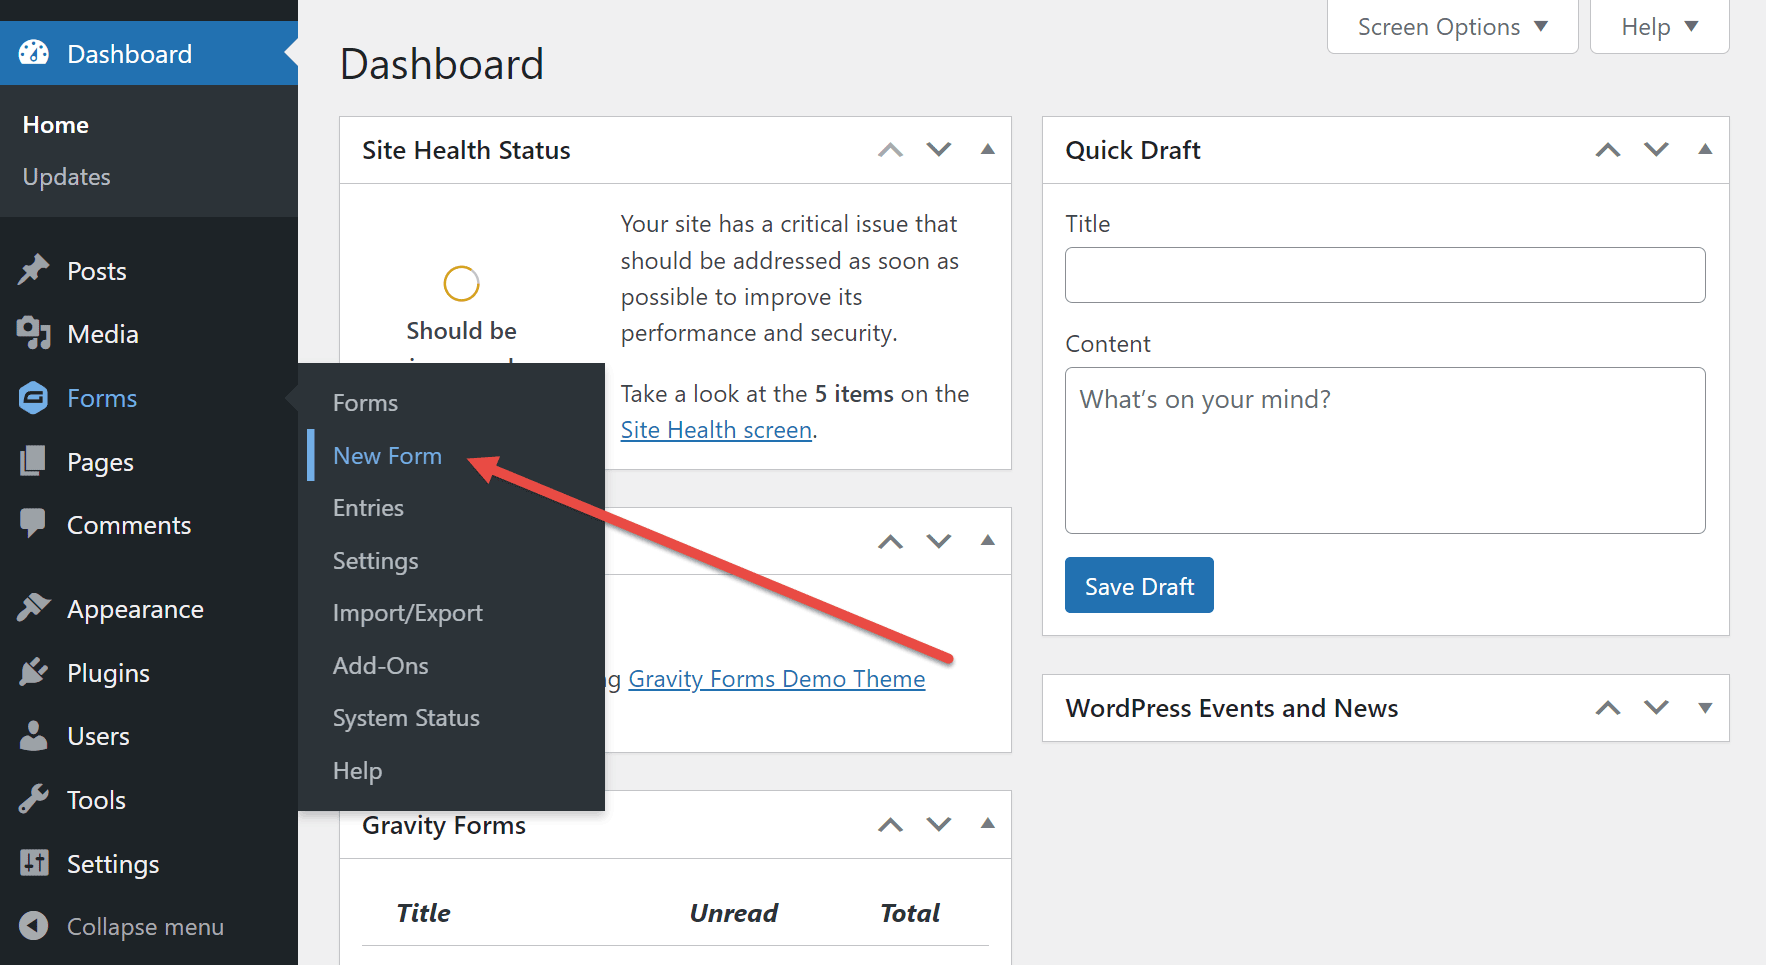Open the Plugins plug icon
Screen dimensions: 1766x965
[x=34, y=672]
